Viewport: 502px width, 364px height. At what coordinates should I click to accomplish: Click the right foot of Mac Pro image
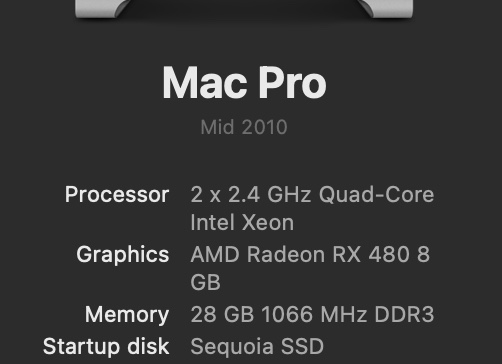tap(387, 8)
